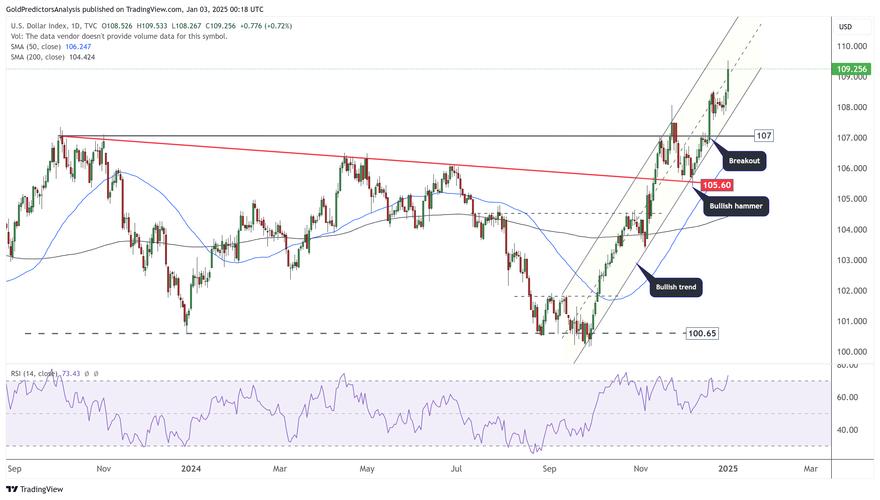The image size is (880, 500).
Task: Open the USD currency selector on price axis
Action: click(x=844, y=26)
